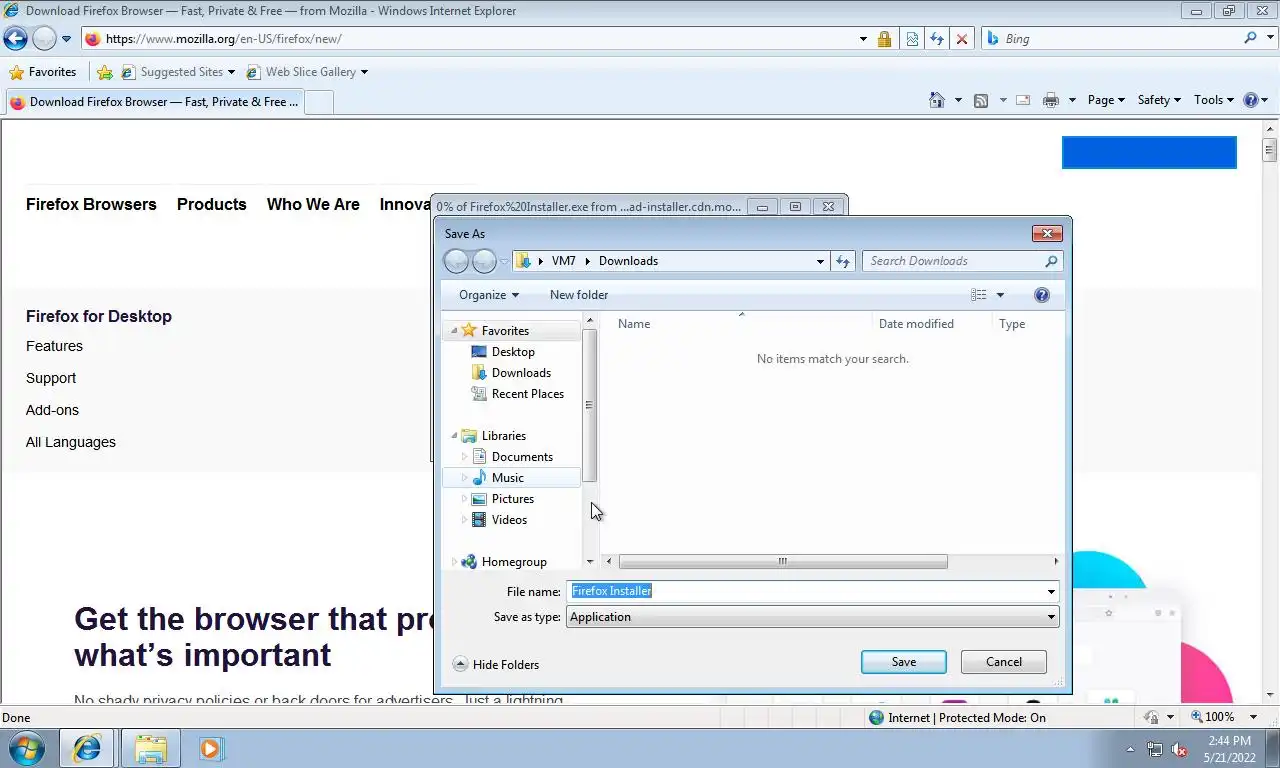Select Desktop in Favorites tree
Screen dimensions: 1280x768
click(x=512, y=352)
